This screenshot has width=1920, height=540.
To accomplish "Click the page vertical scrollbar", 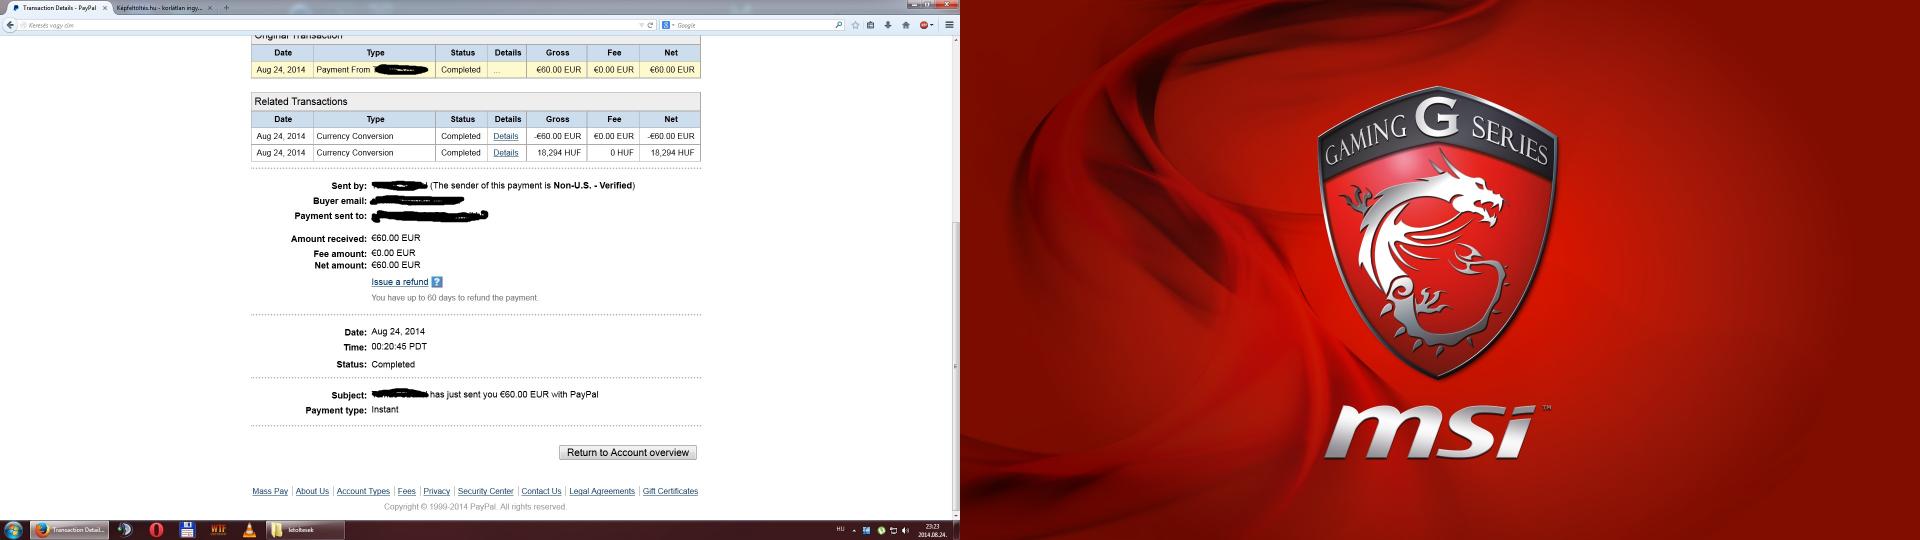I will [x=955, y=366].
